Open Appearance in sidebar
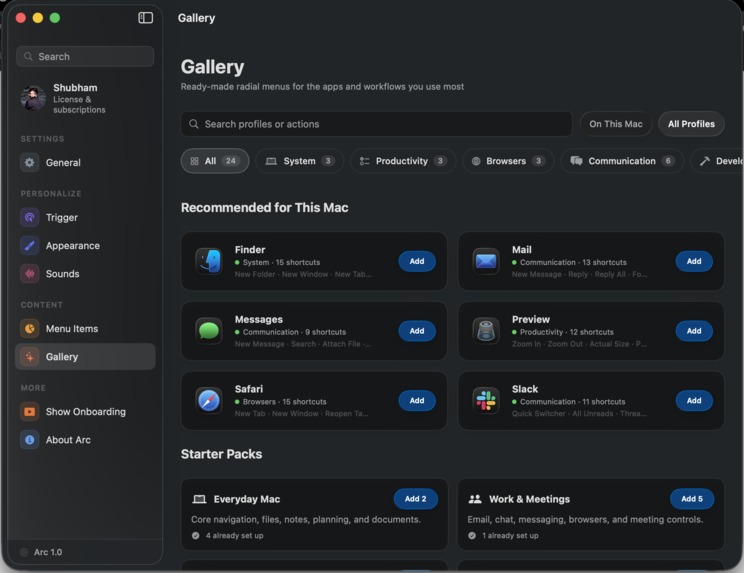 85,246
